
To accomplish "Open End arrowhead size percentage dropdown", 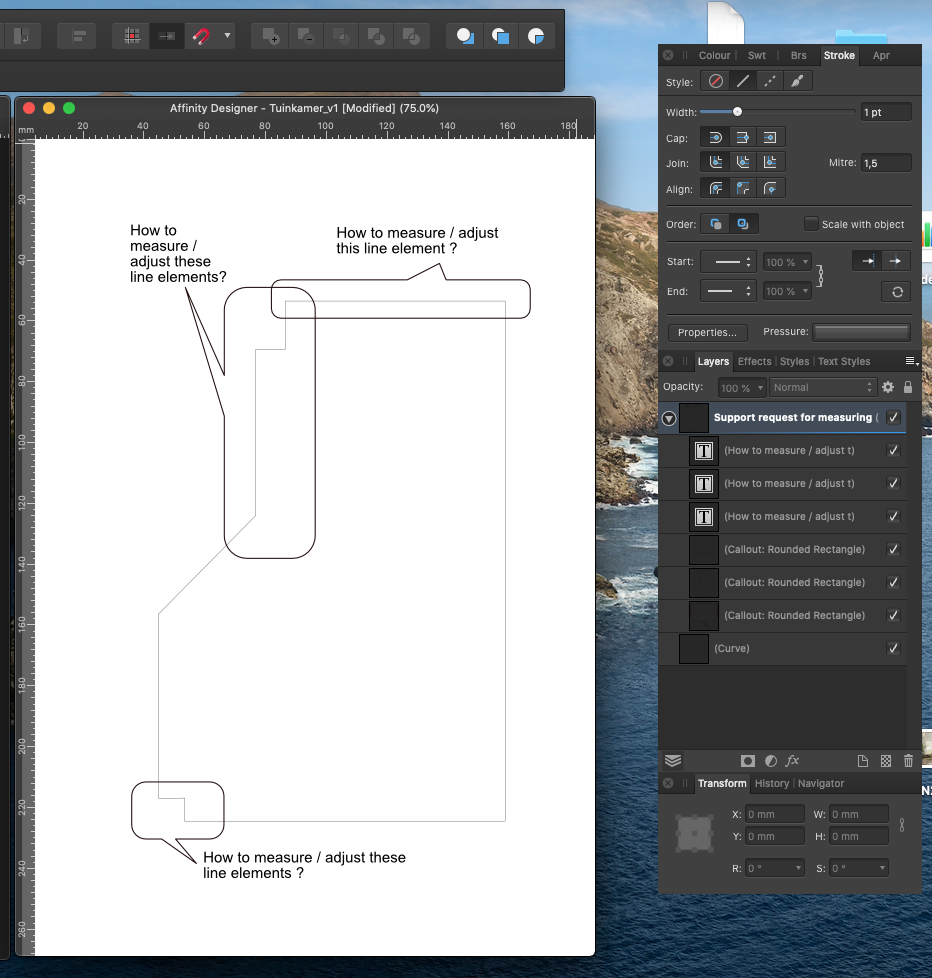I will pyautogui.click(x=787, y=291).
